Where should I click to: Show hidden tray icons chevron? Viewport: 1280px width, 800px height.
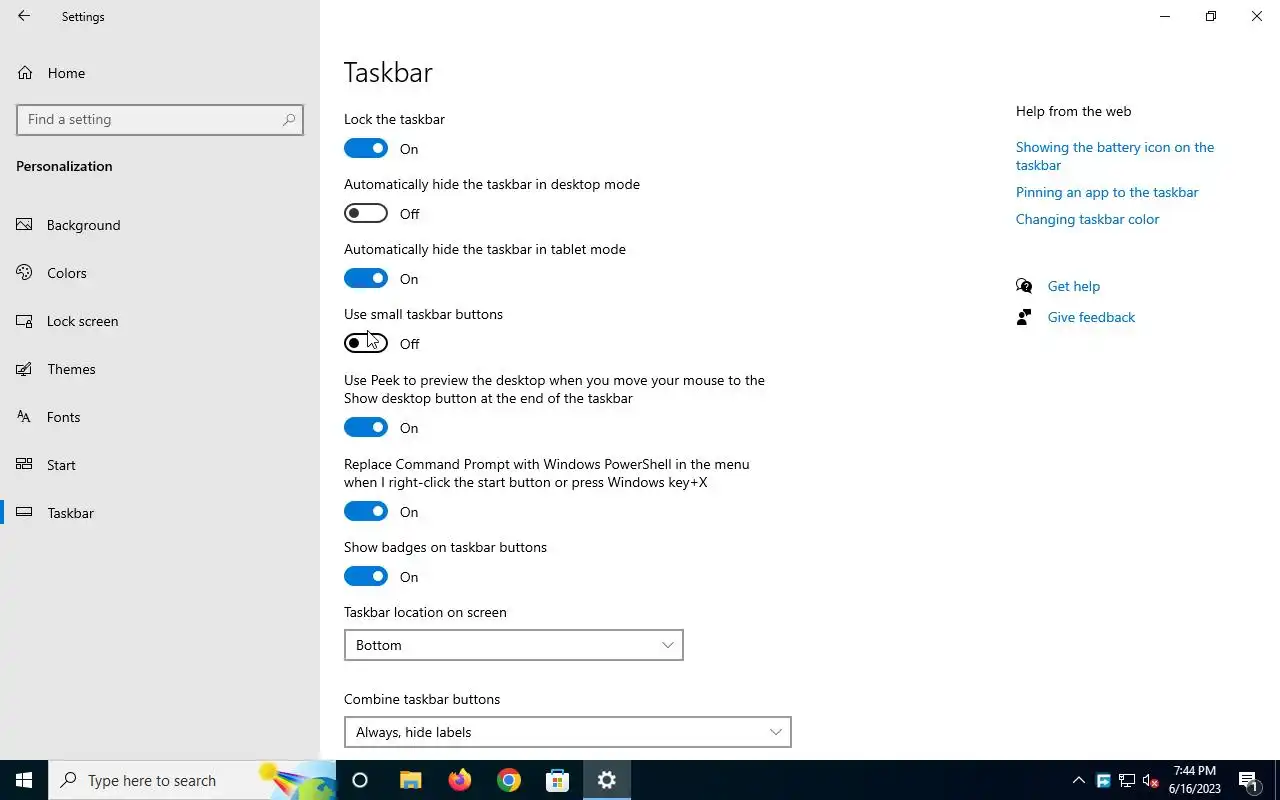(1078, 780)
